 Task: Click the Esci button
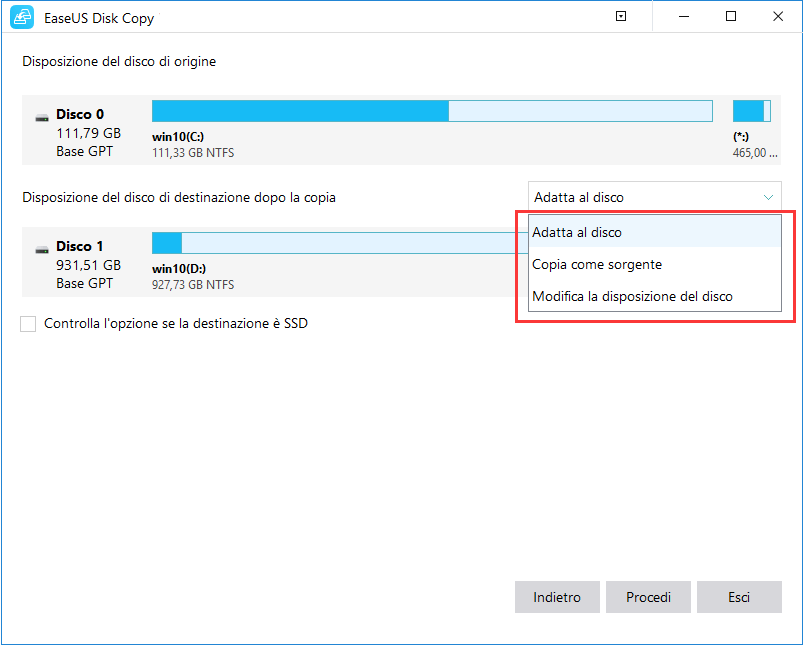click(739, 597)
